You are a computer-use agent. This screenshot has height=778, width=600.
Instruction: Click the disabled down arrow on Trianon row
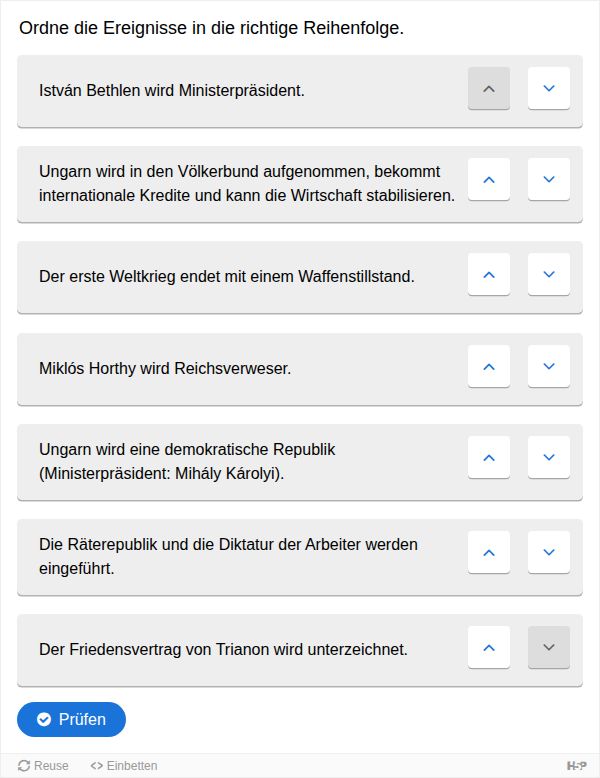click(548, 648)
